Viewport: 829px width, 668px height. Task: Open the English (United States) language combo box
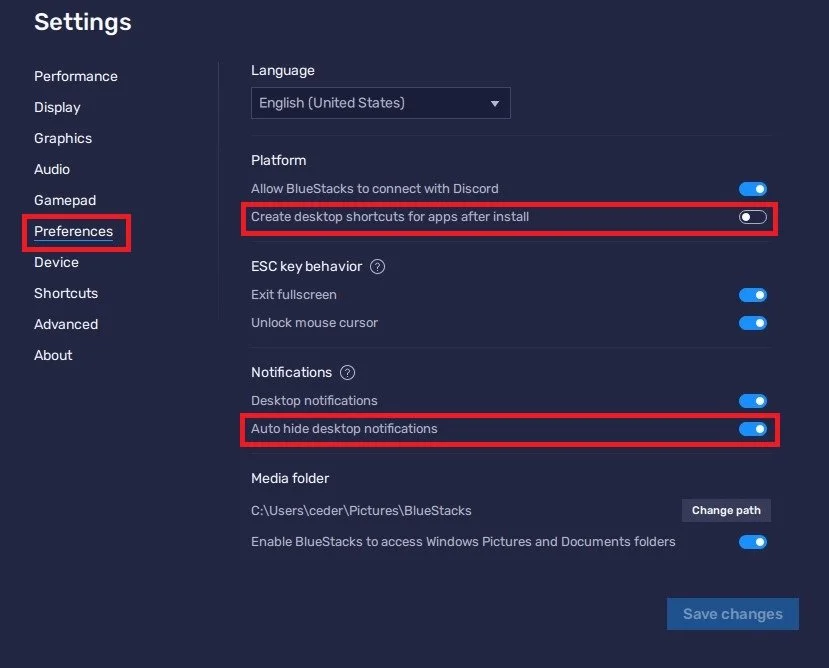tap(381, 103)
